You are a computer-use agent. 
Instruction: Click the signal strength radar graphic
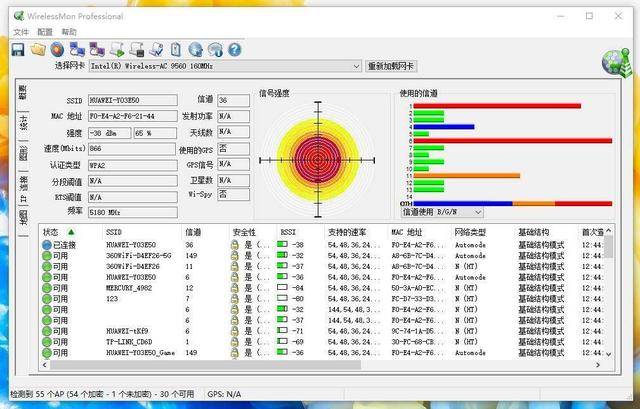[318, 160]
